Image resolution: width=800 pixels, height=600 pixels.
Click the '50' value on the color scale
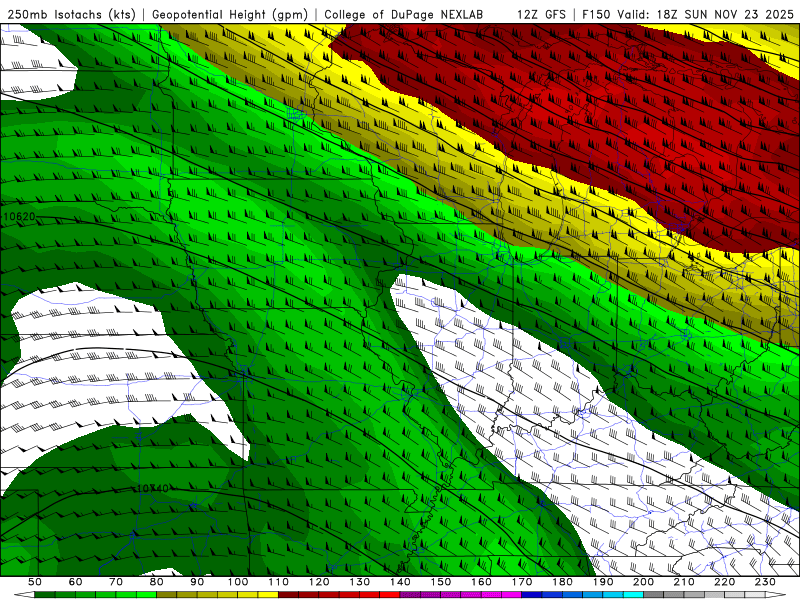point(34,582)
